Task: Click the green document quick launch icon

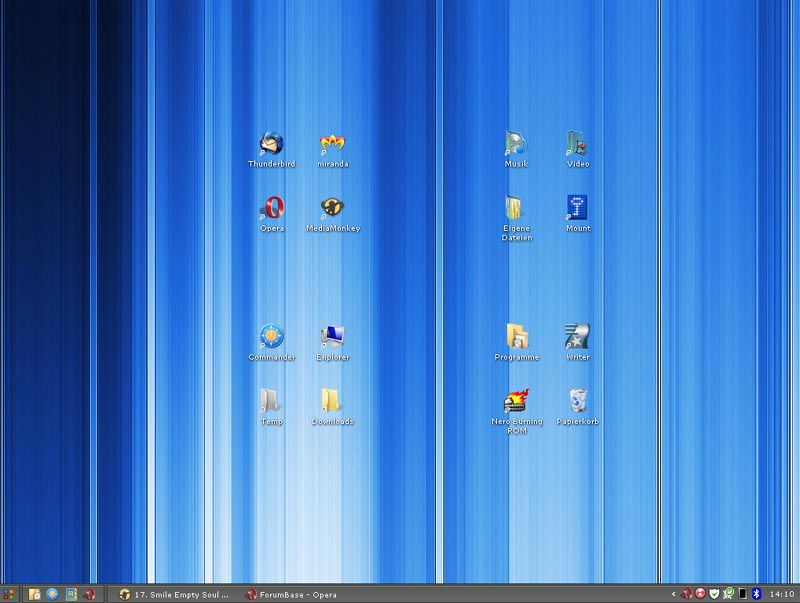Action: point(71,594)
